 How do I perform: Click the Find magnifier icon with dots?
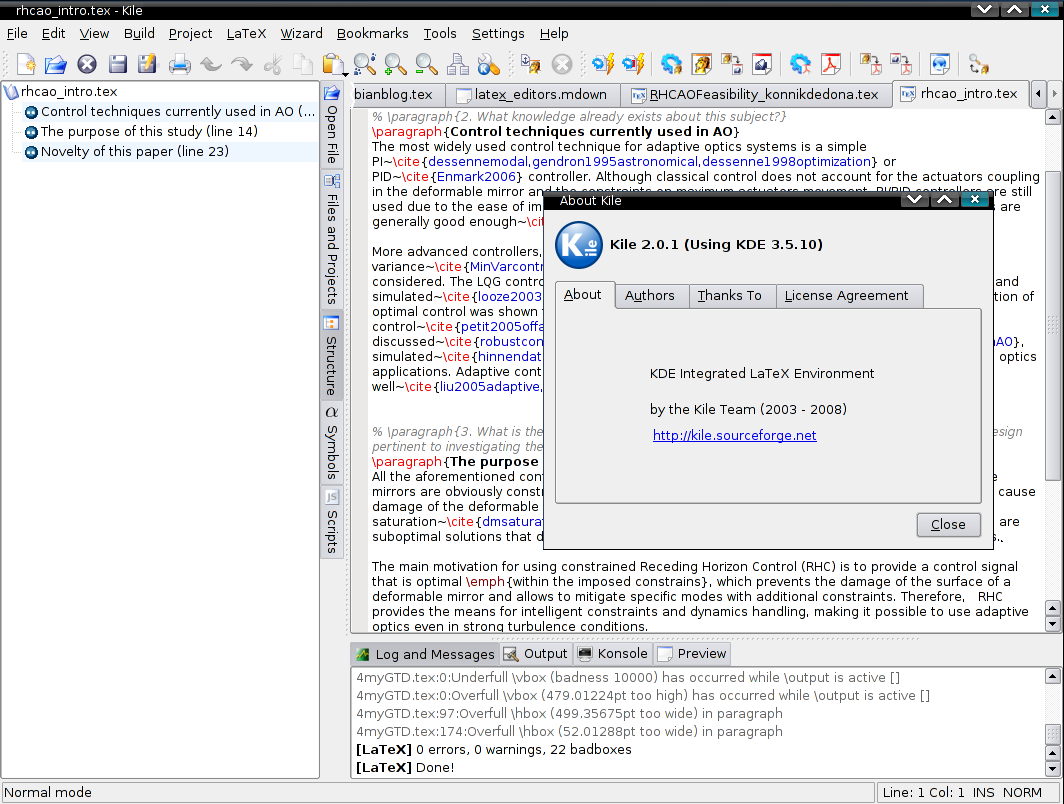click(364, 64)
